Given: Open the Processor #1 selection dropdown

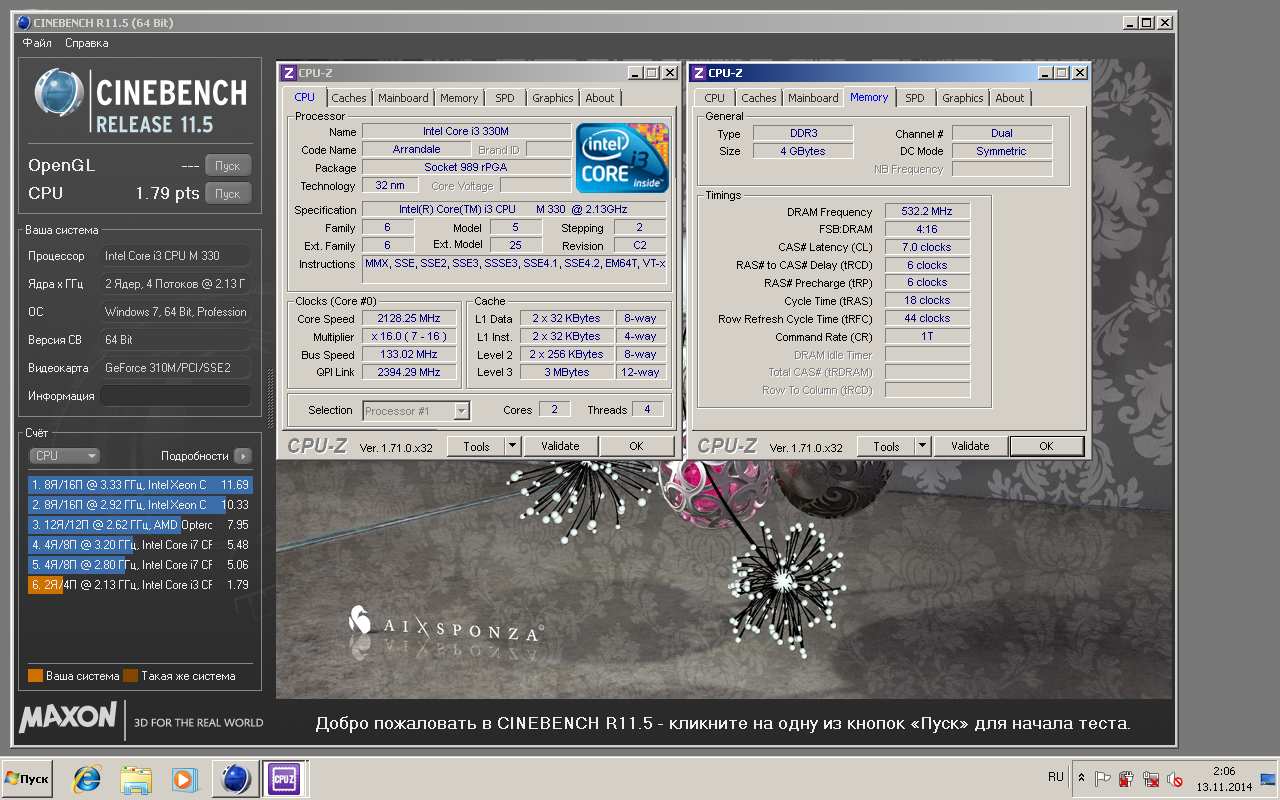Looking at the screenshot, I should coord(416,410).
